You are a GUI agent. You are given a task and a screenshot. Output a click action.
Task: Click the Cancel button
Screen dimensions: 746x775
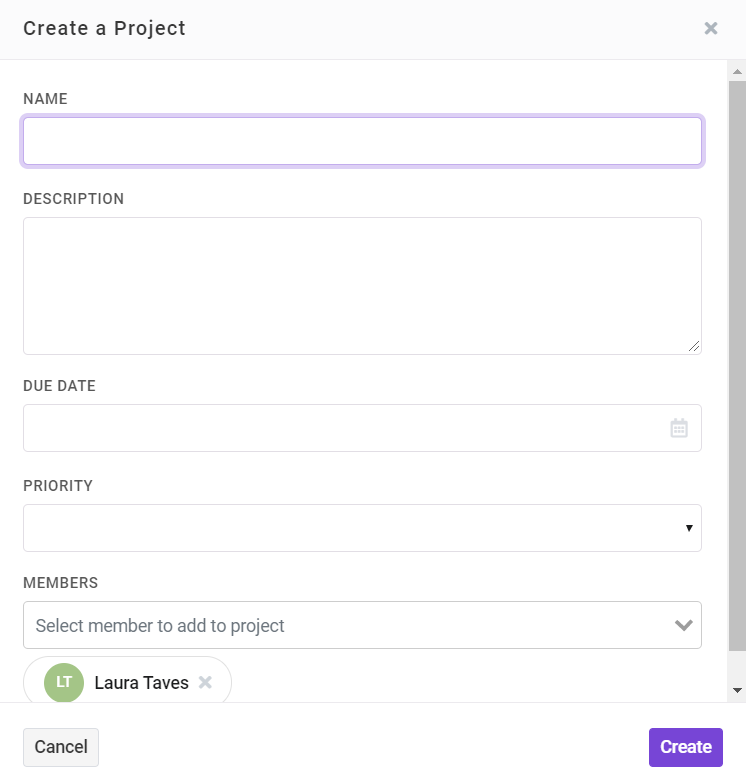(61, 747)
